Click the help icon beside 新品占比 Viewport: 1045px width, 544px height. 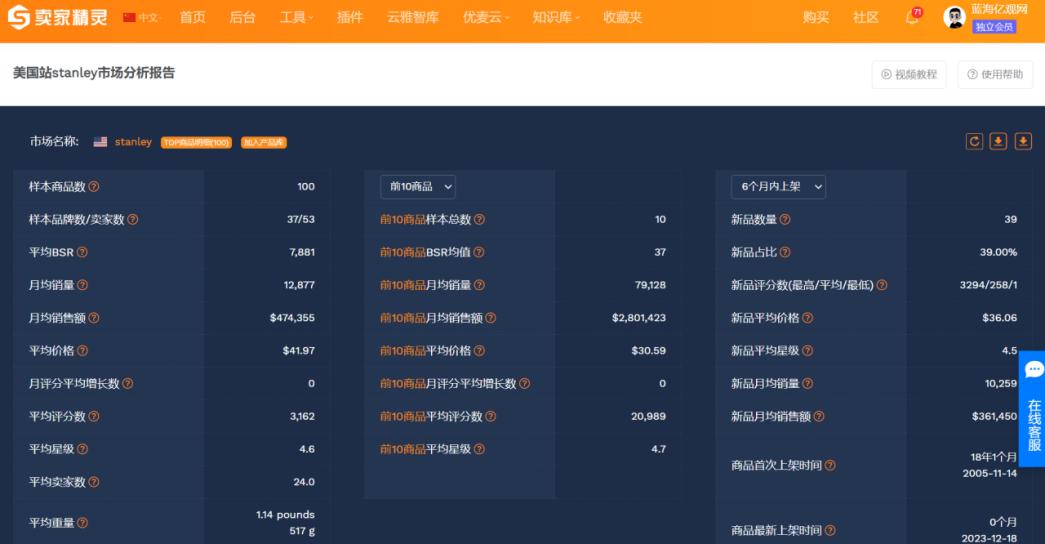[x=785, y=252]
